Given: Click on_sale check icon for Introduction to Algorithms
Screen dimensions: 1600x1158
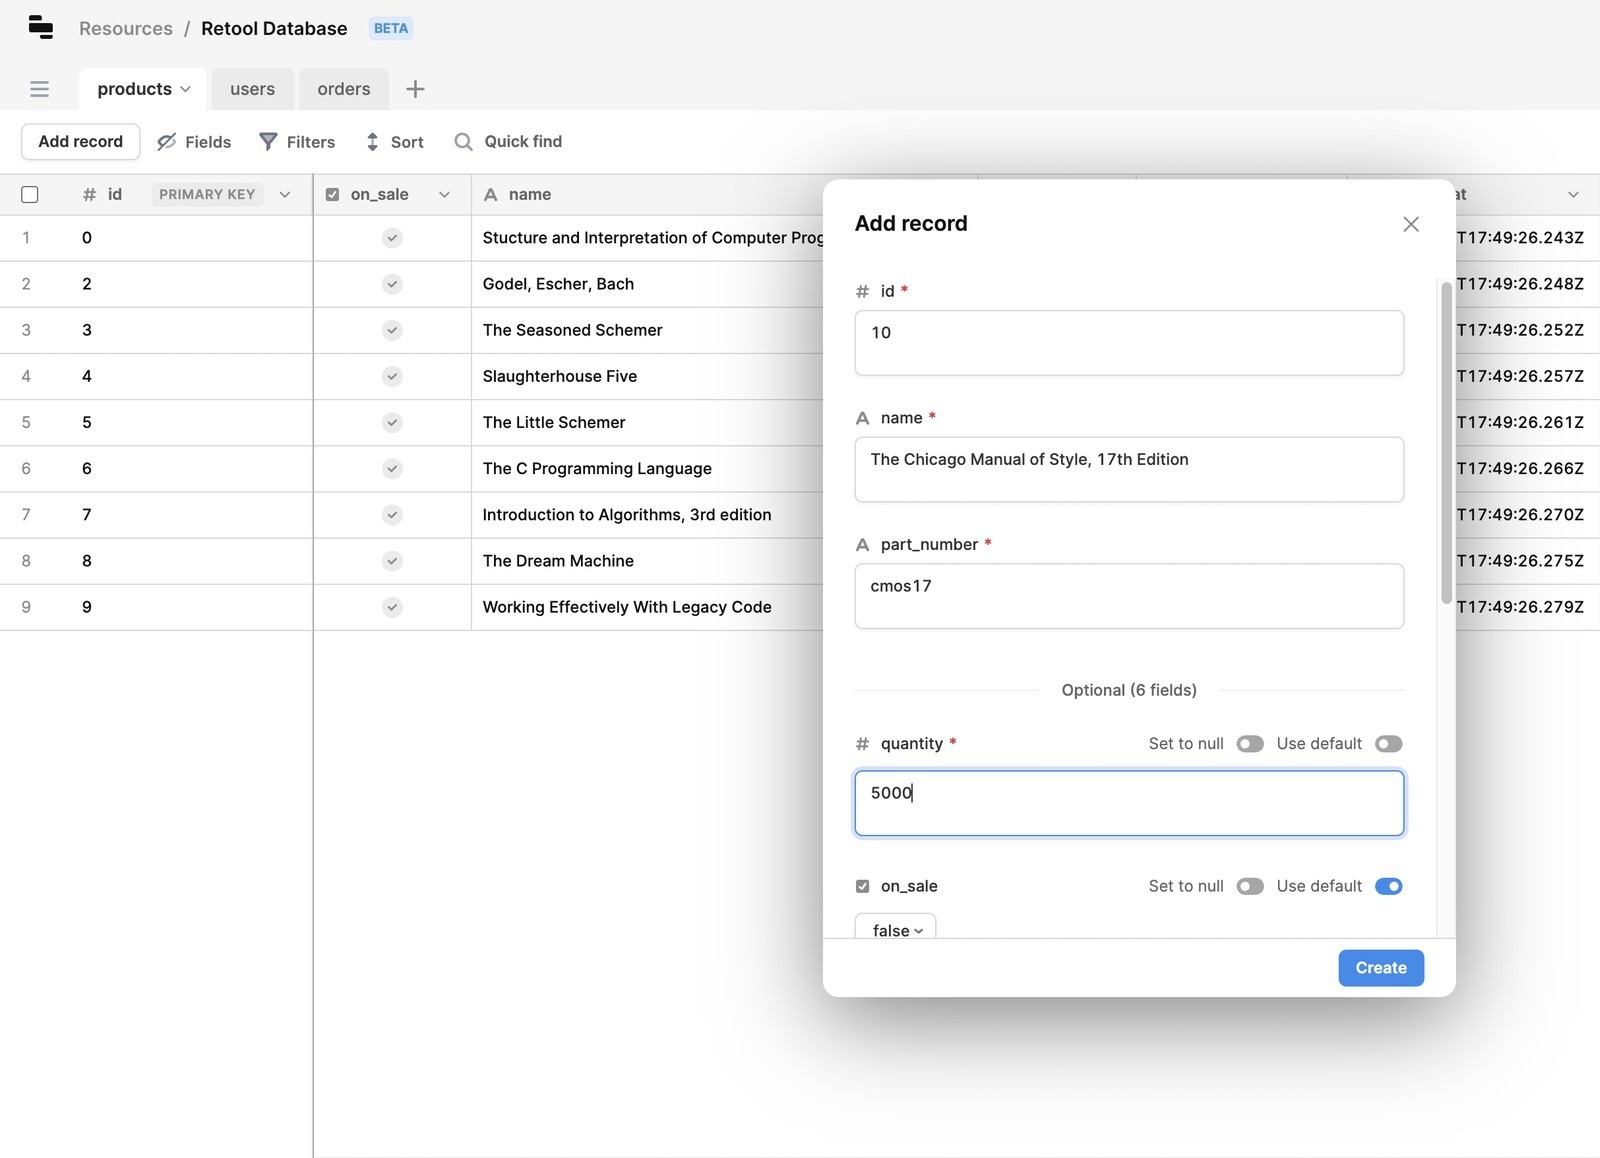Looking at the screenshot, I should [x=392, y=515].
